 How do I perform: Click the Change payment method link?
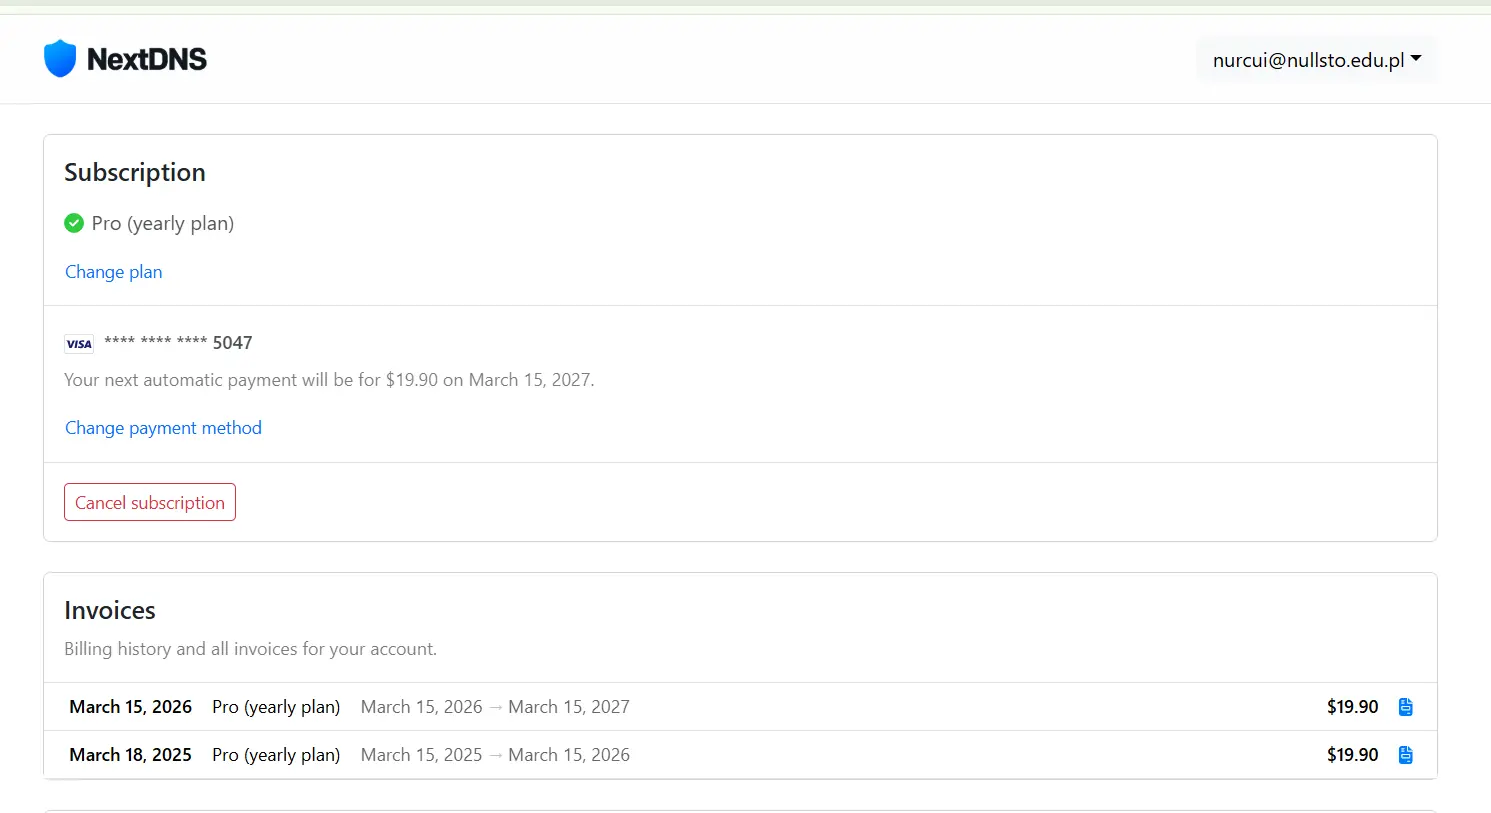click(163, 428)
